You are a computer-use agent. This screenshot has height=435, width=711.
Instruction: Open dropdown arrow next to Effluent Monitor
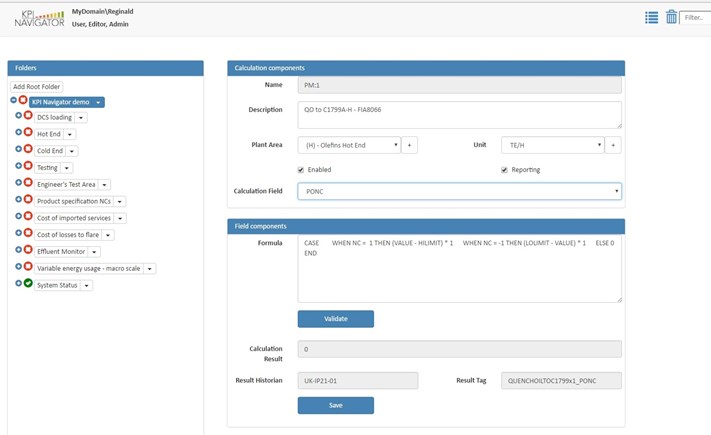(94, 252)
